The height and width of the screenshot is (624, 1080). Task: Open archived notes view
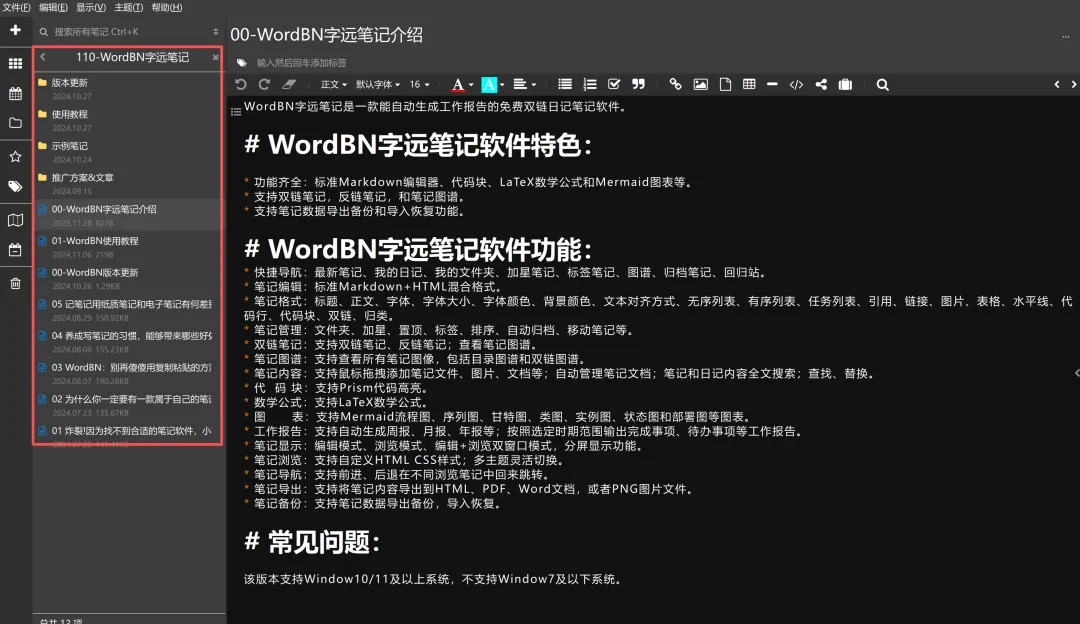pyautogui.click(x=15, y=250)
